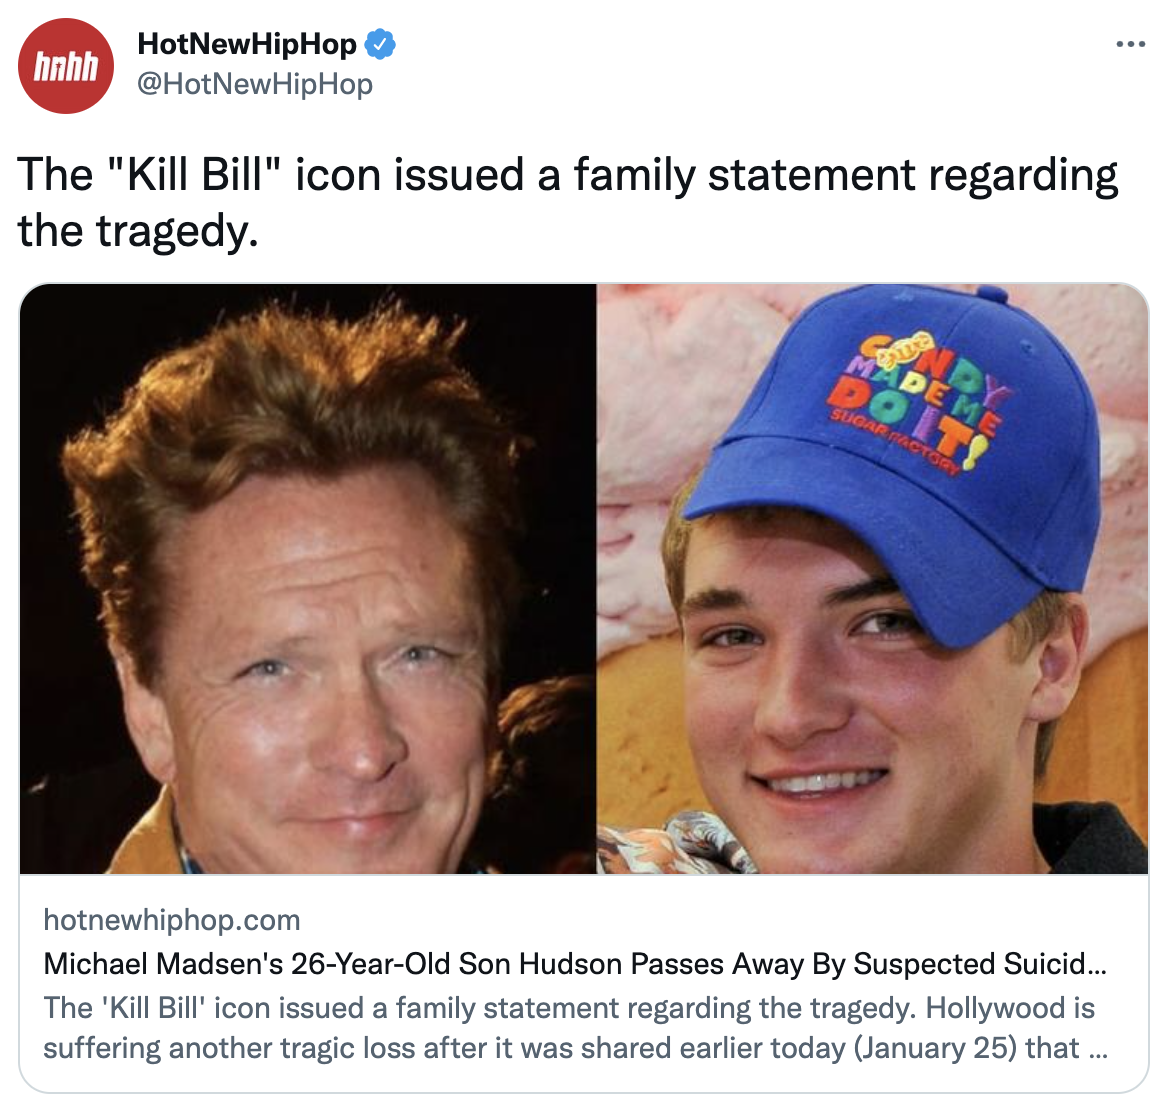Click the quoted "Kill Bill" phrase in tweet
Viewport: 1170px width, 1112px height.
[x=195, y=174]
